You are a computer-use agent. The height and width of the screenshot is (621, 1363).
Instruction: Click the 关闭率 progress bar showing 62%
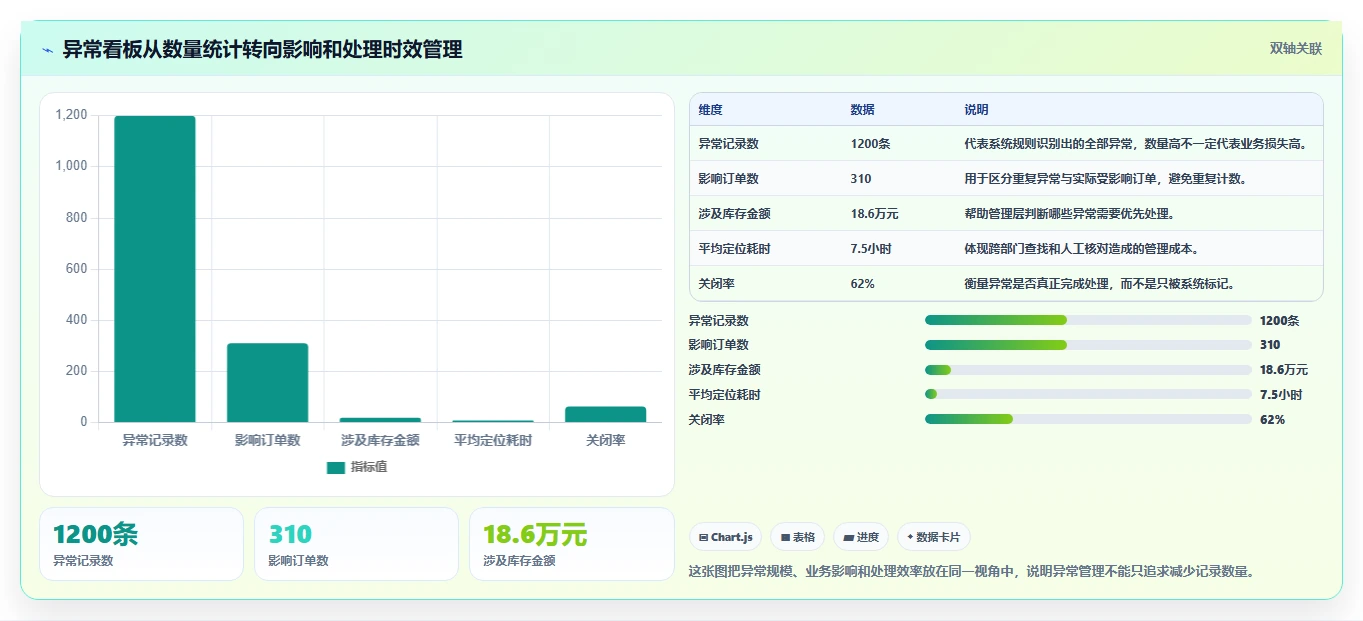[x=1088, y=419]
